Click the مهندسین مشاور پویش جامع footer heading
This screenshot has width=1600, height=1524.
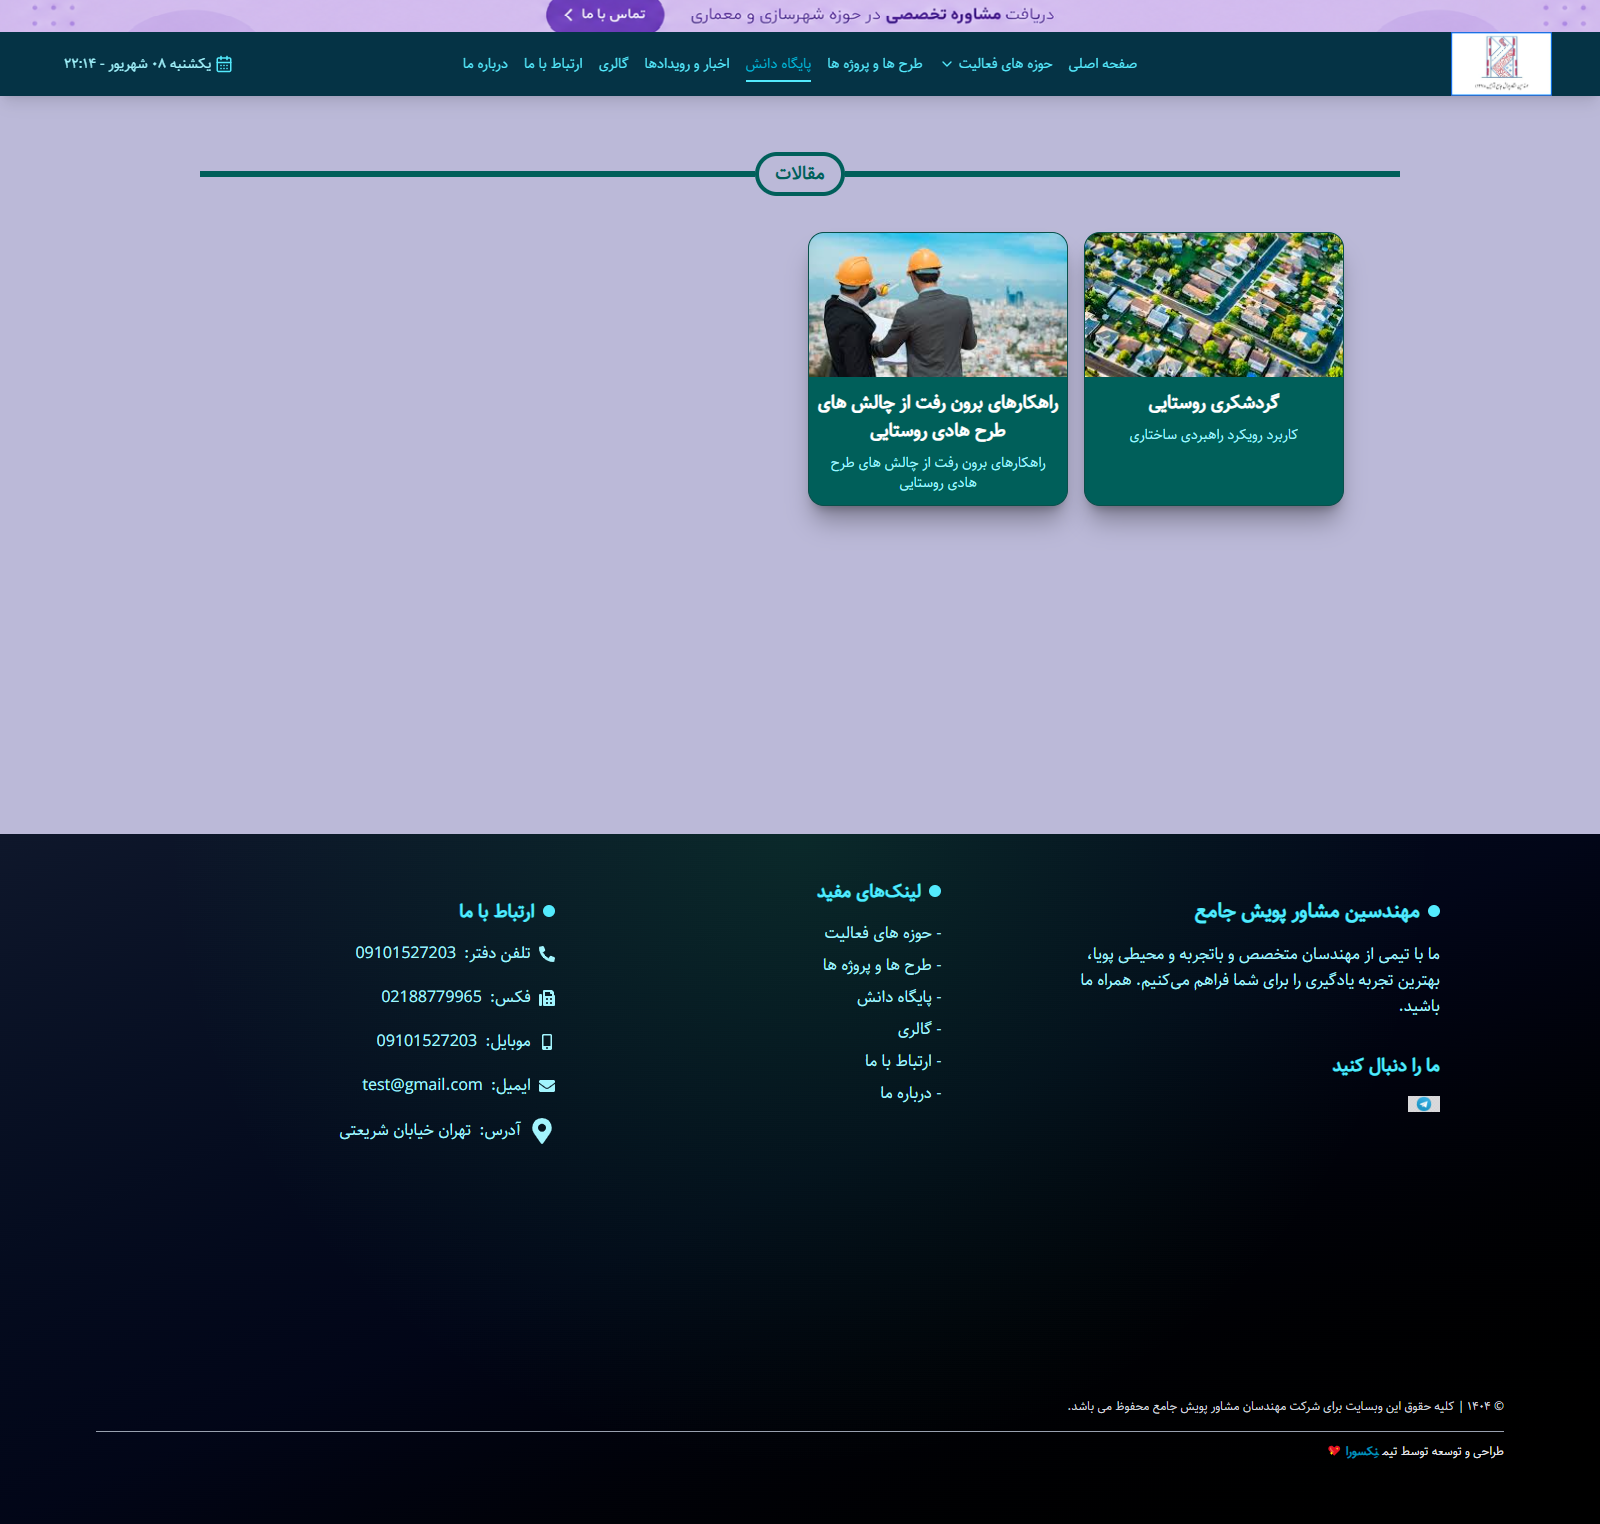1307,912
